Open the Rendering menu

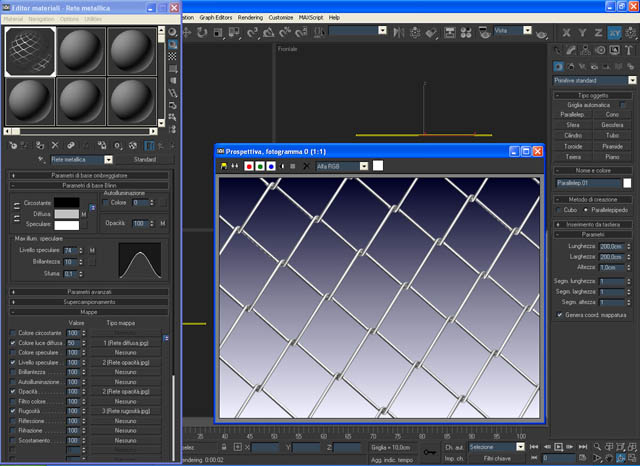251,17
